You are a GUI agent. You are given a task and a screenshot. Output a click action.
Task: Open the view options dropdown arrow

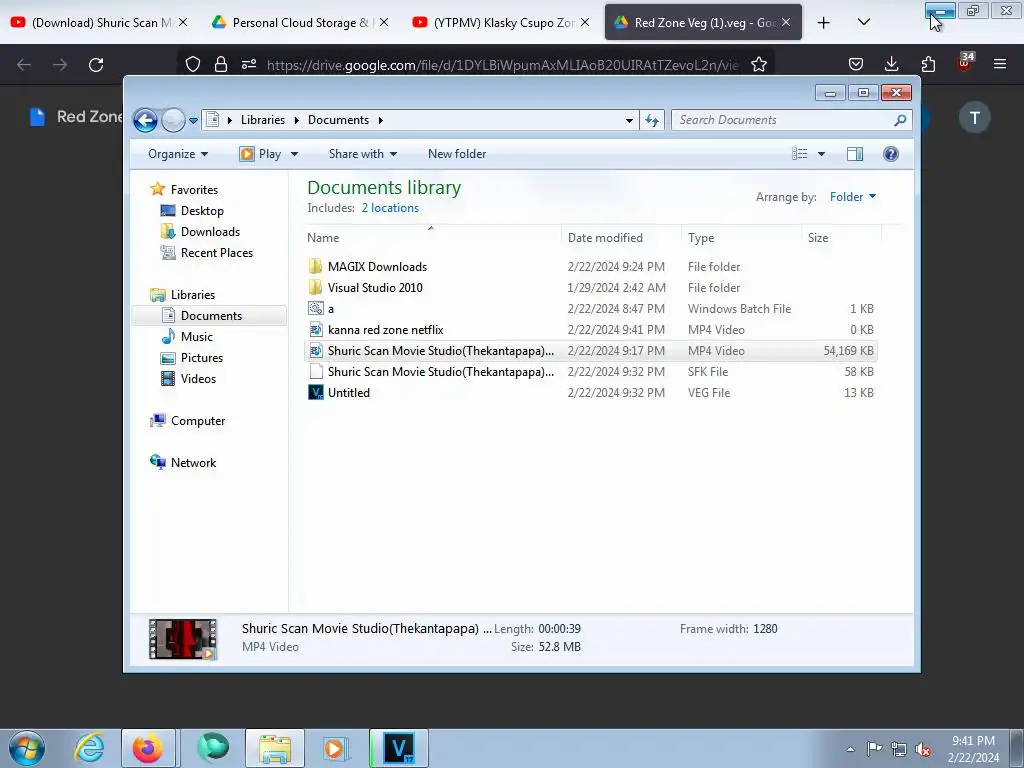point(822,154)
